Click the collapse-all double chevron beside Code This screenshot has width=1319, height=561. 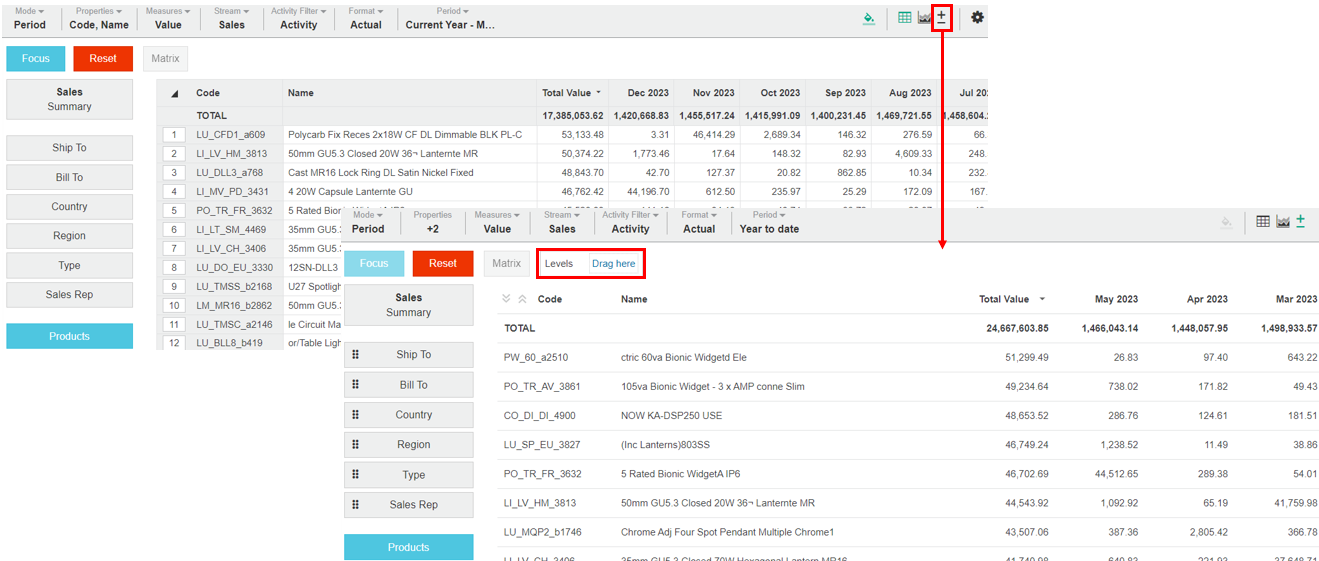pyautogui.click(x=522, y=299)
